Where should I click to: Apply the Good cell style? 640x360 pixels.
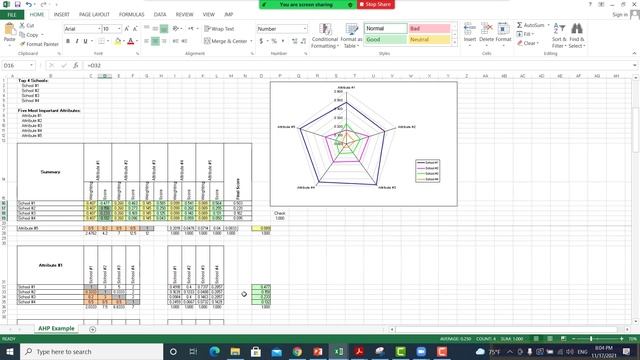385,40
